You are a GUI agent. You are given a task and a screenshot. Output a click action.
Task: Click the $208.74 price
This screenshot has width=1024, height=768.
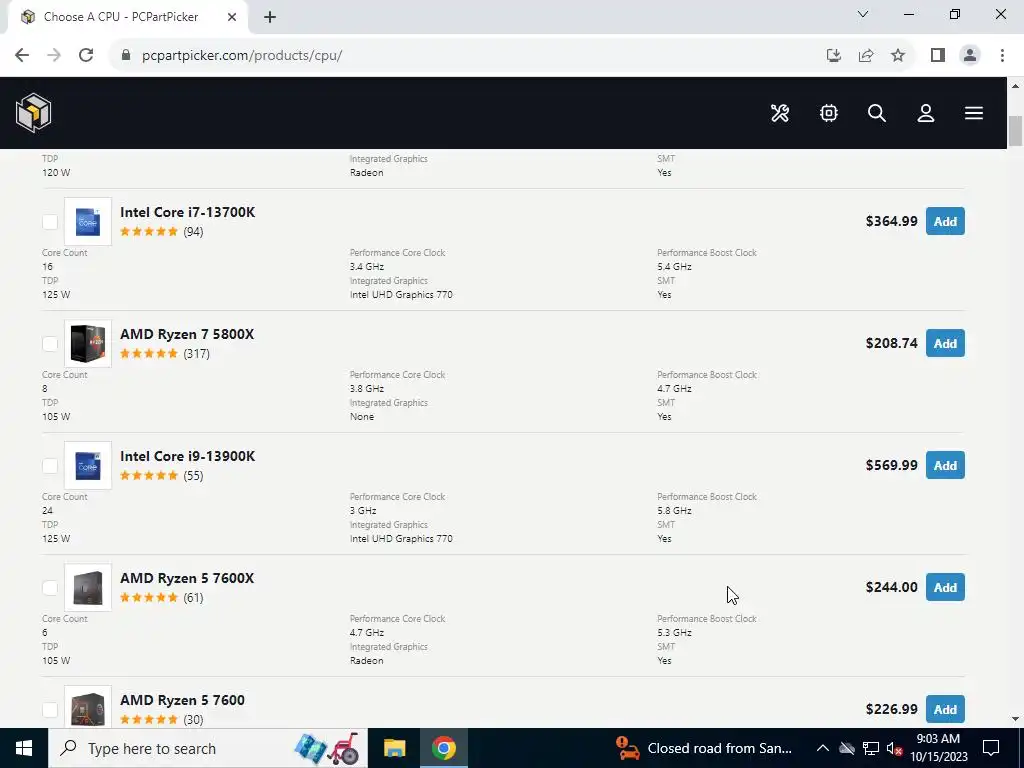(891, 344)
